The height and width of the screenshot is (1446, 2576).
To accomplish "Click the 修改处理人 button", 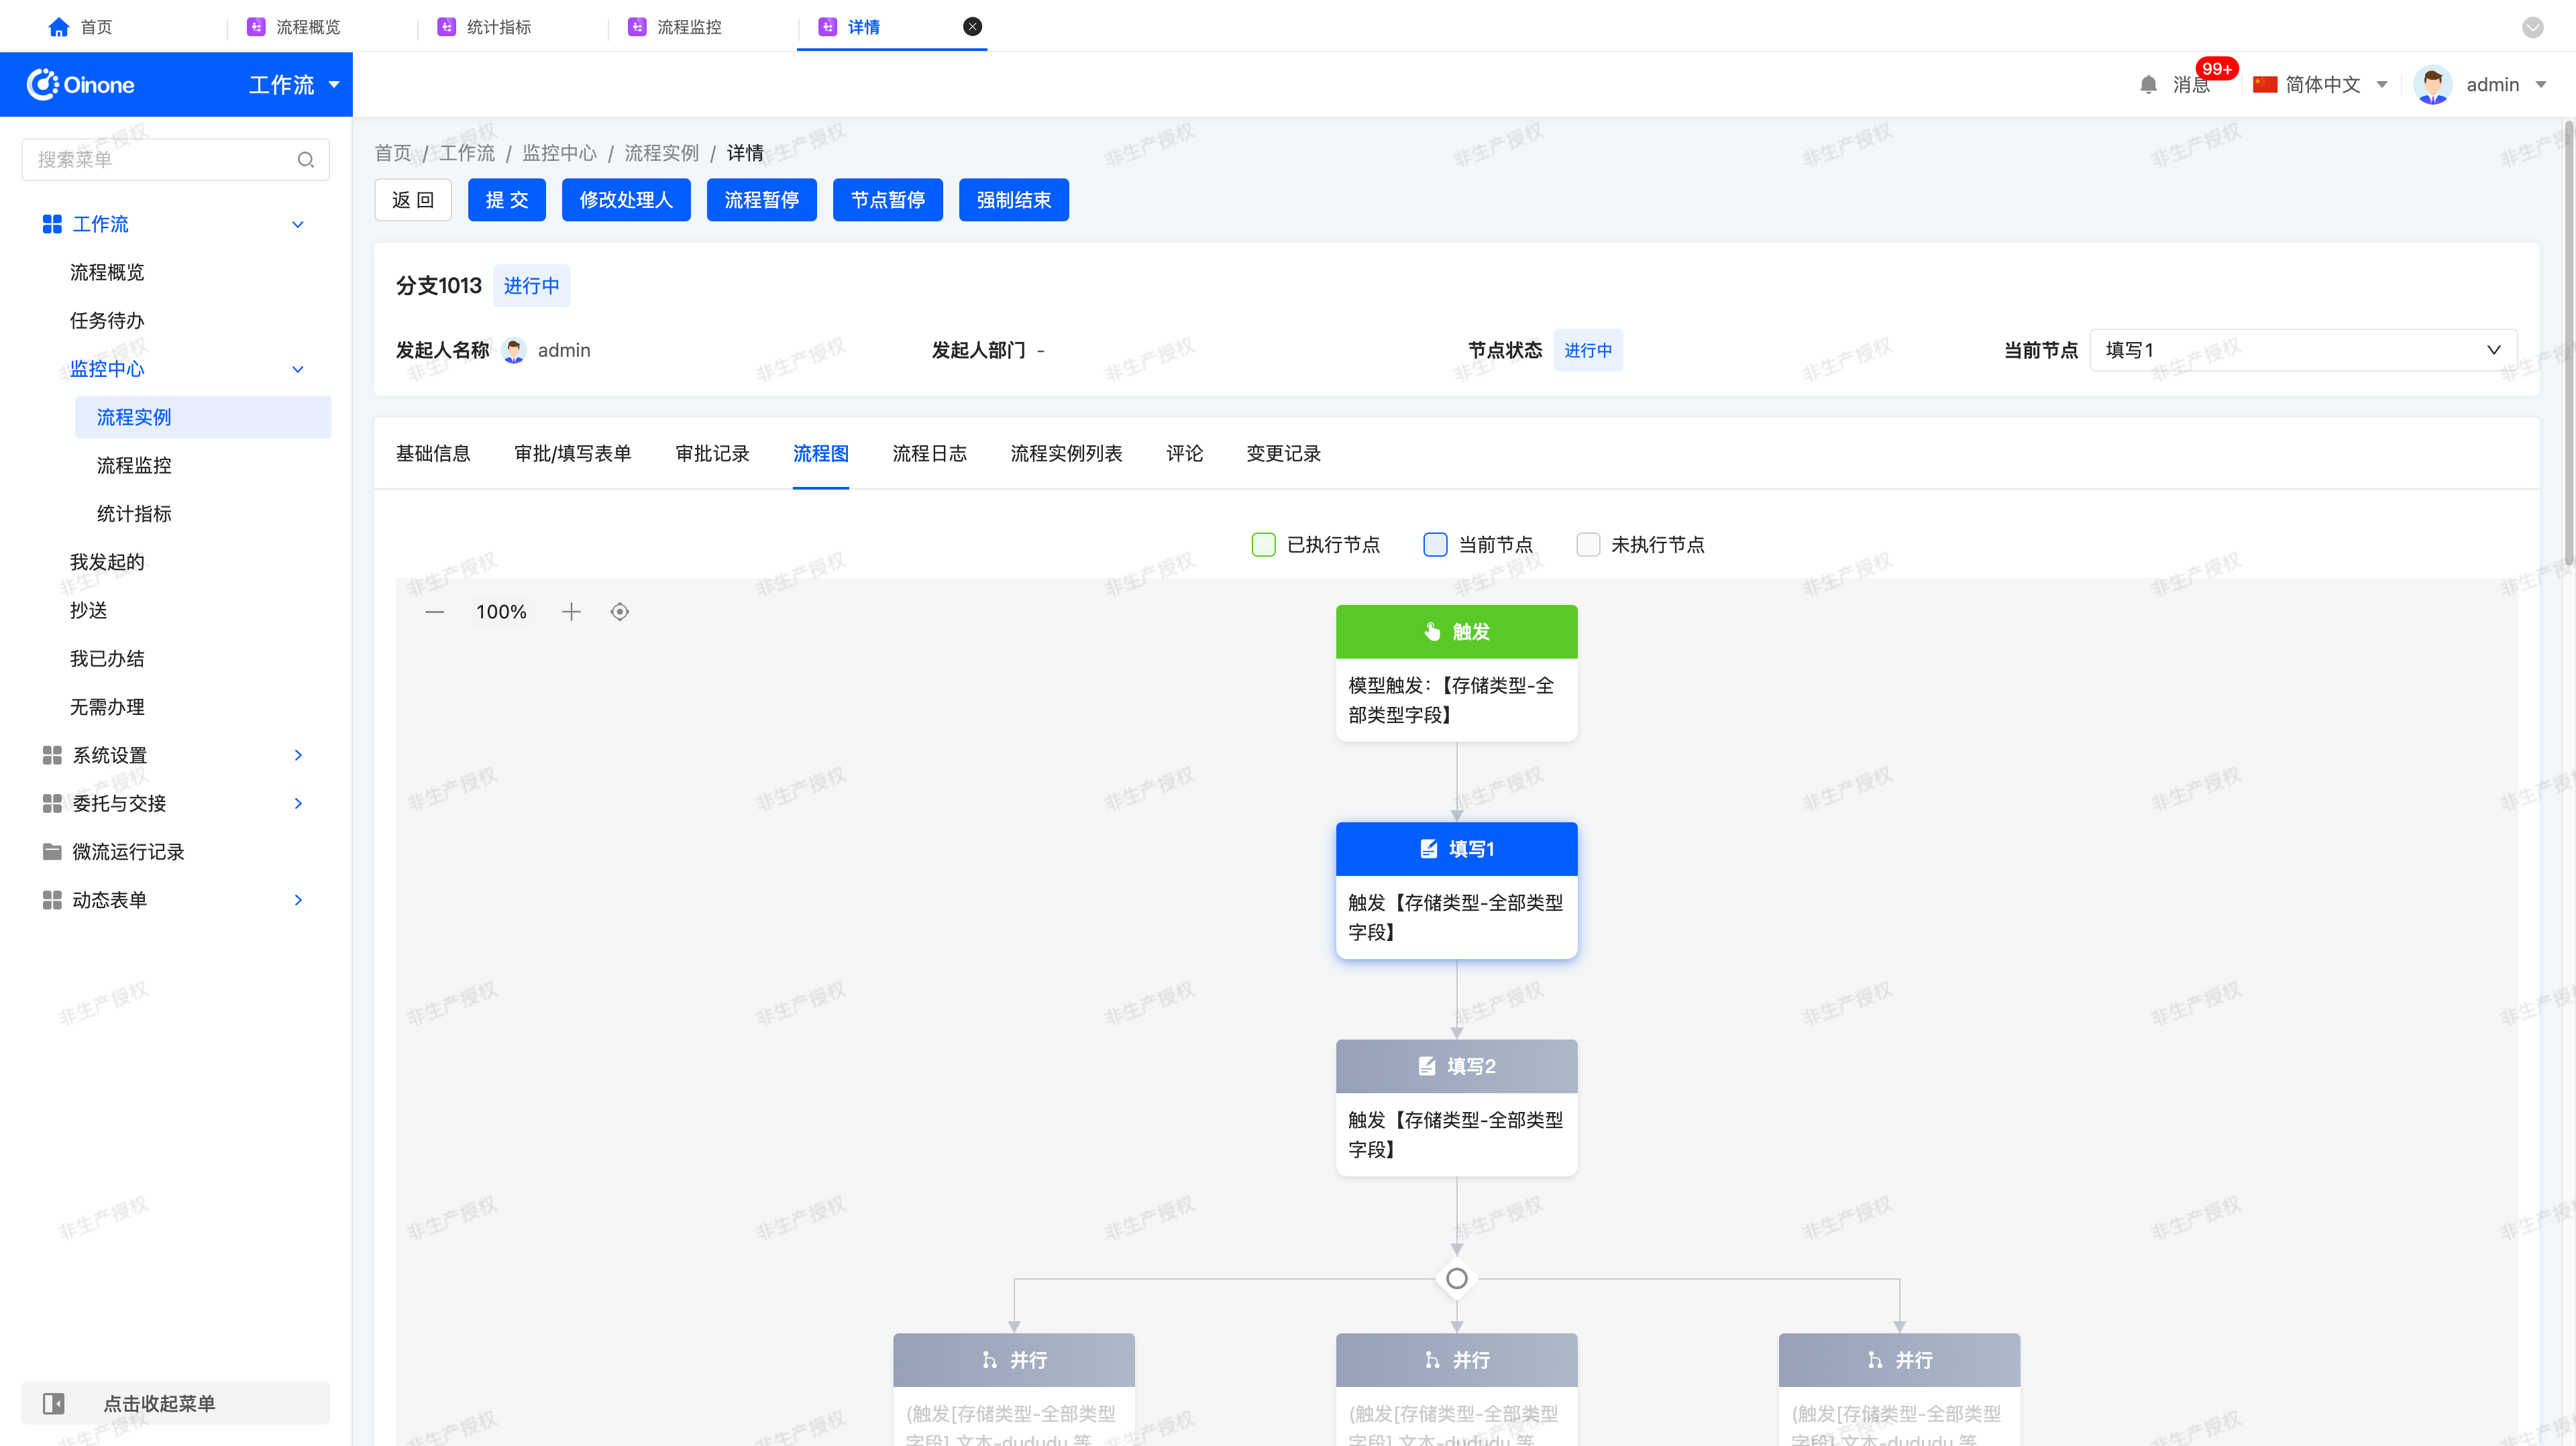I will pyautogui.click(x=626, y=200).
